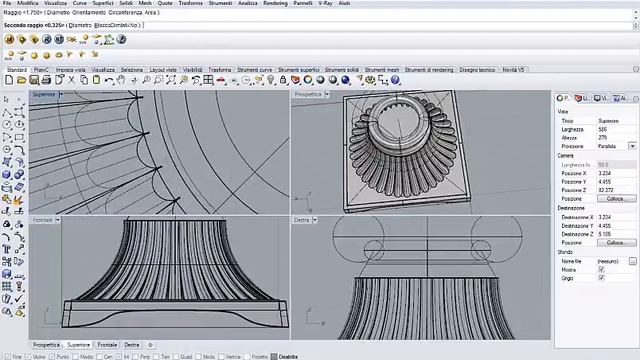The width and height of the screenshot is (640, 360).
Task: Click the red car icon in toolbar
Action: 221,80
